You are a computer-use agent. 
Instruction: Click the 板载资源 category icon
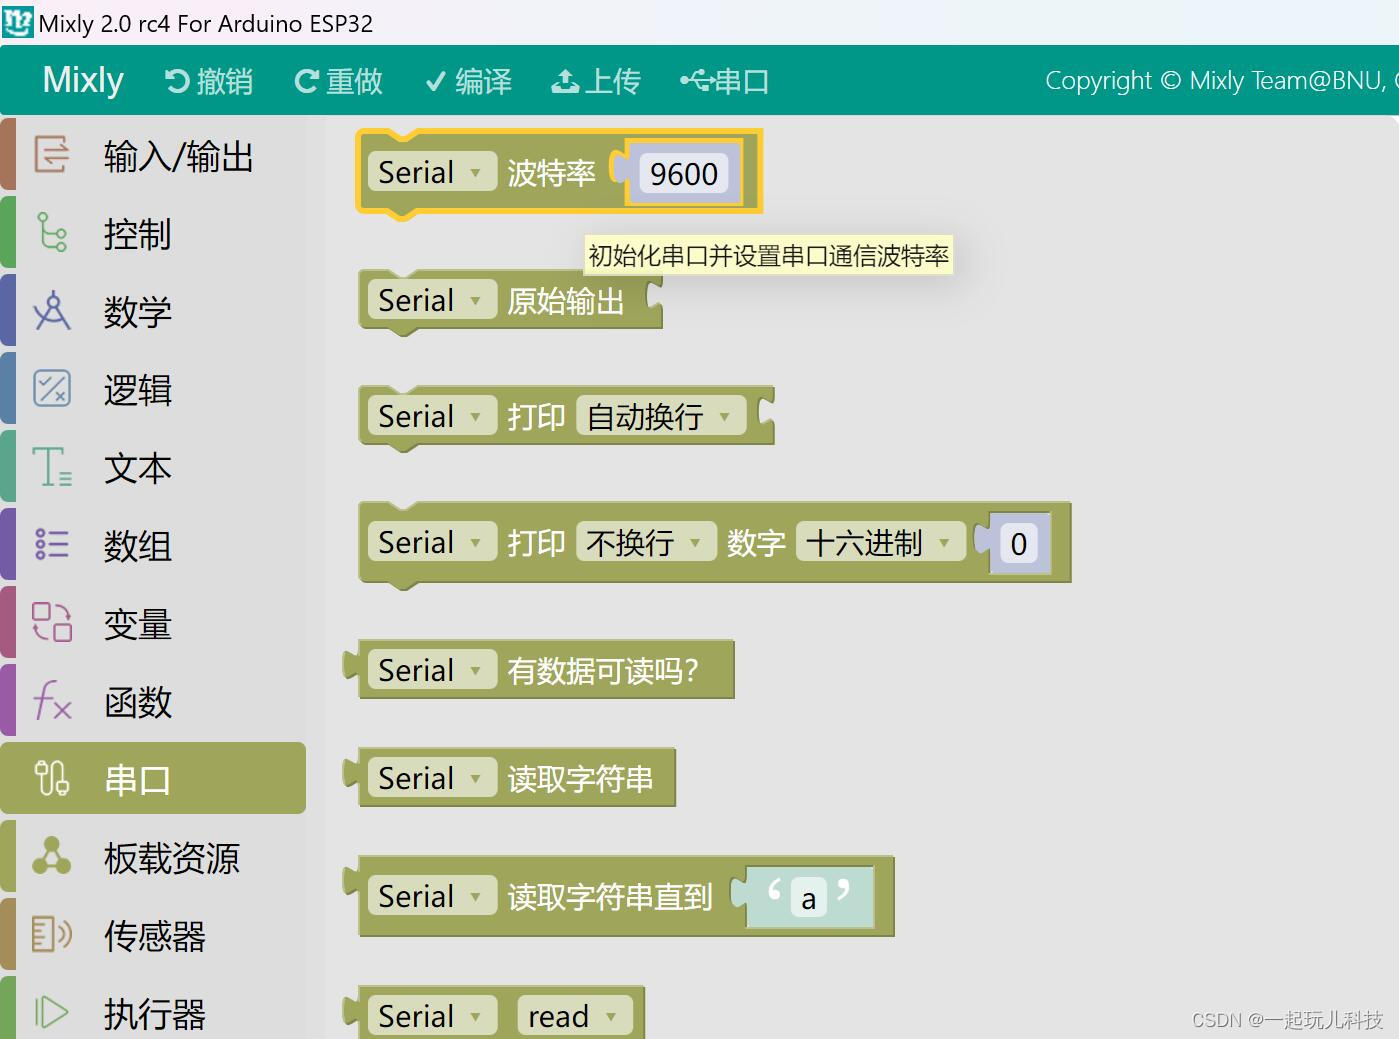(51, 856)
